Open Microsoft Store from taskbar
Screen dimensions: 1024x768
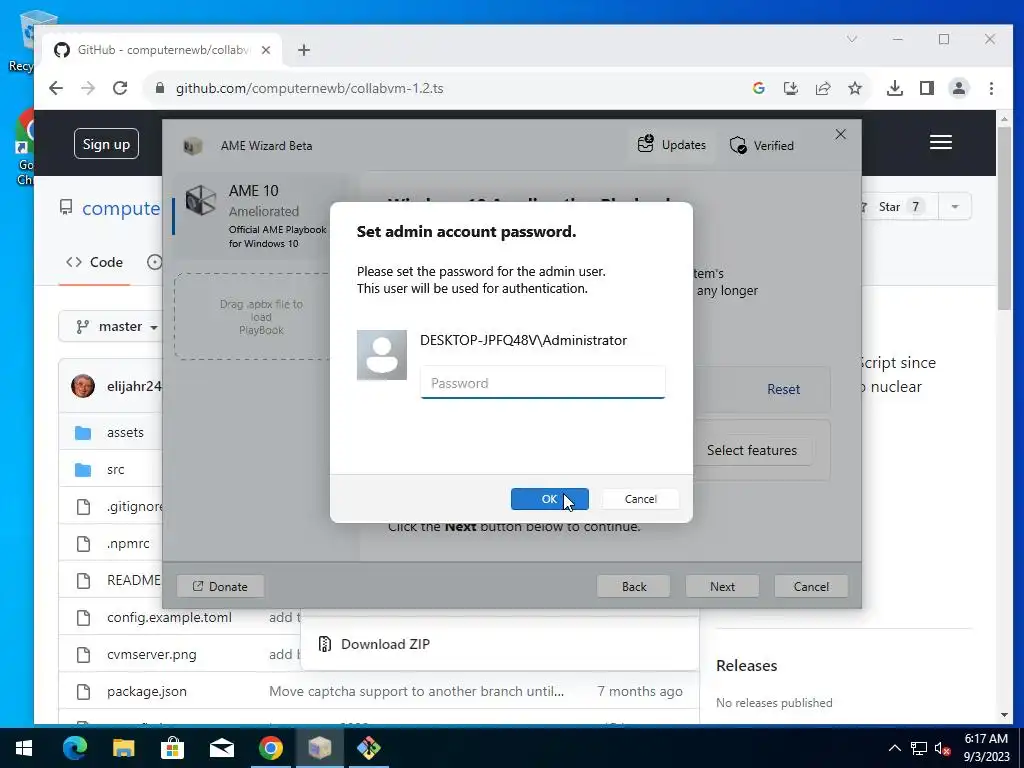point(172,748)
